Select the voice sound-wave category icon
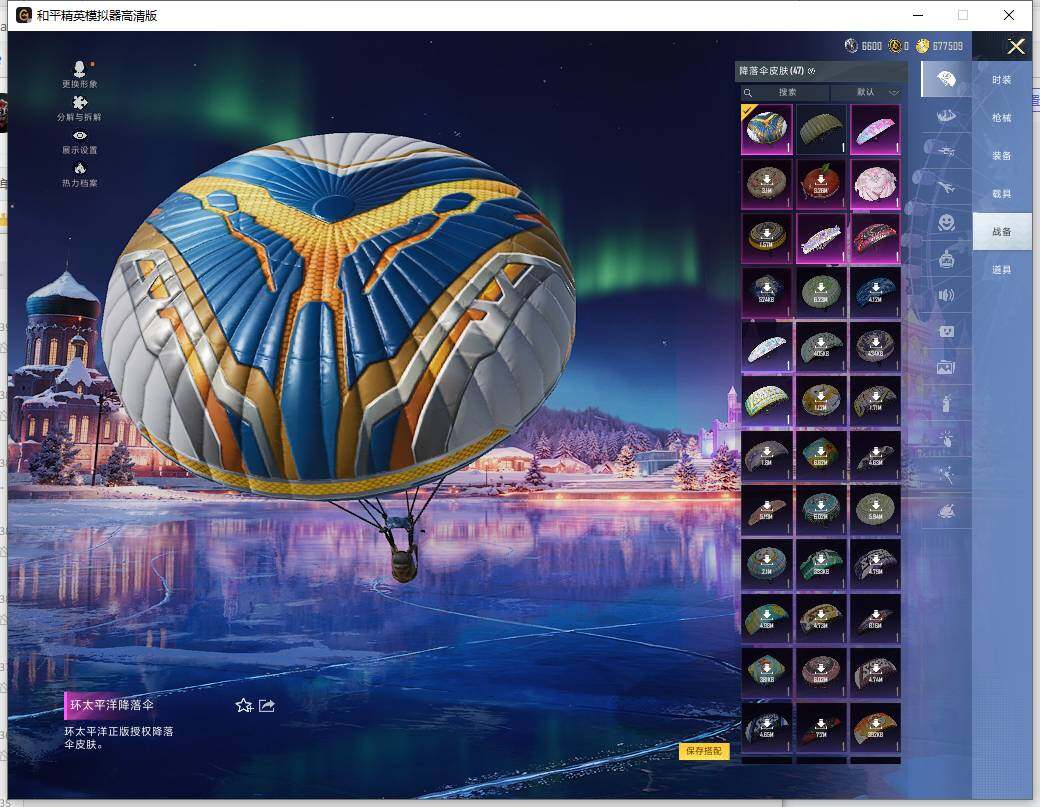The image size is (1040, 807). coord(946,295)
